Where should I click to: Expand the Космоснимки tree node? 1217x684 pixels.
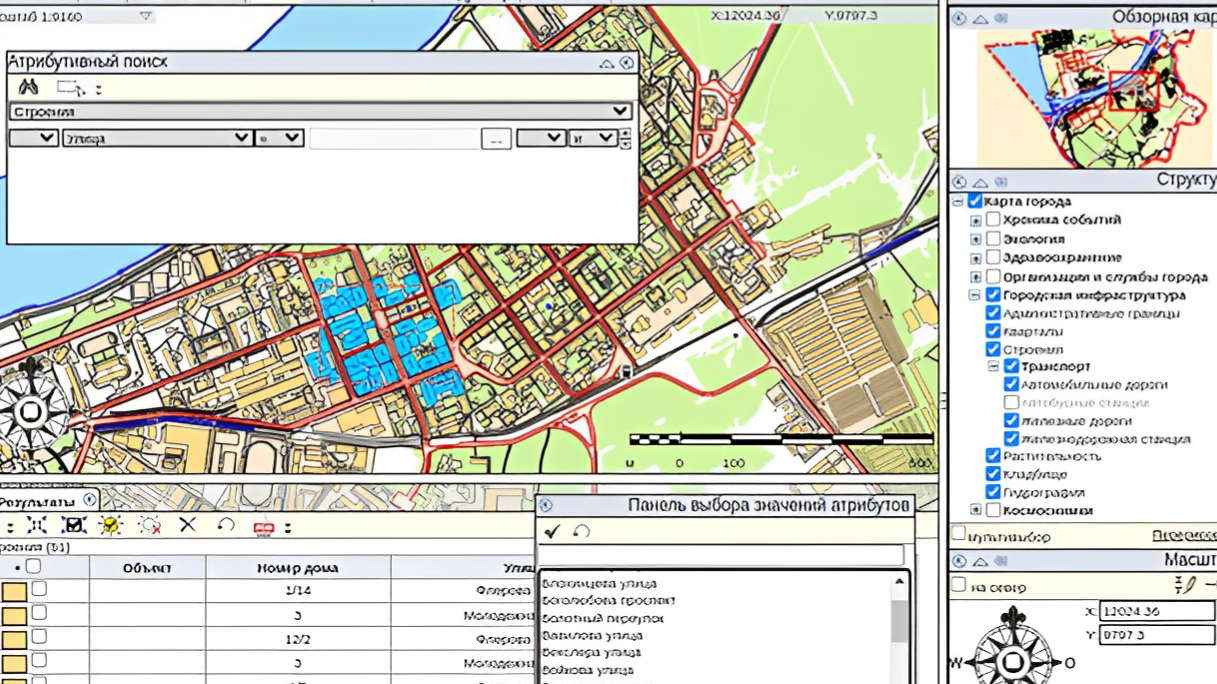[x=975, y=510]
